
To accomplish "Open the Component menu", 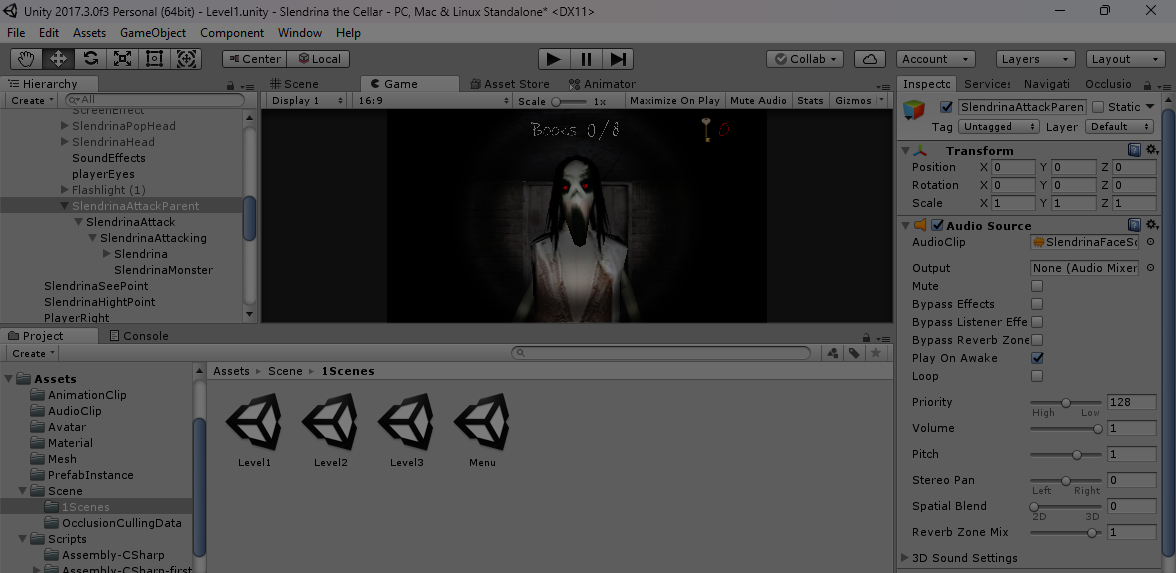I will [x=232, y=33].
